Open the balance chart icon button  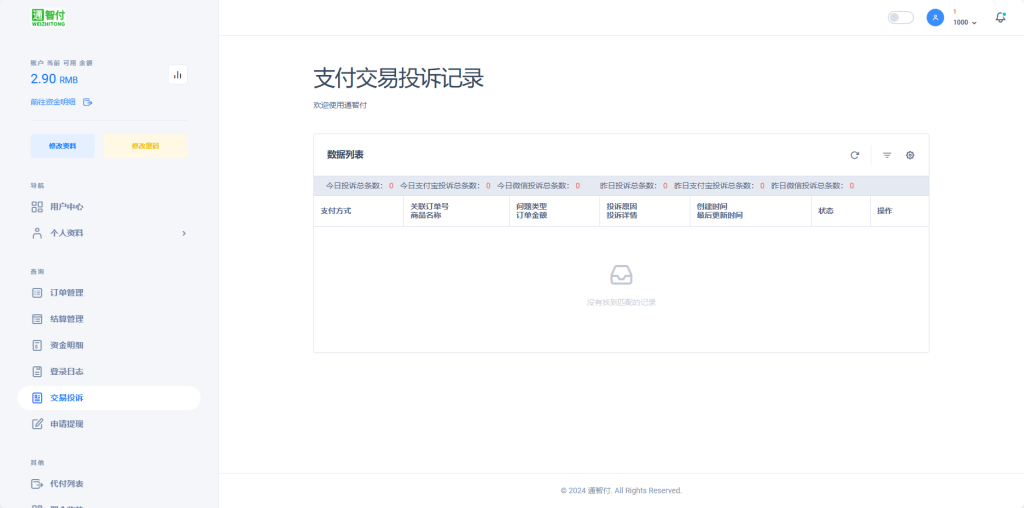(178, 75)
